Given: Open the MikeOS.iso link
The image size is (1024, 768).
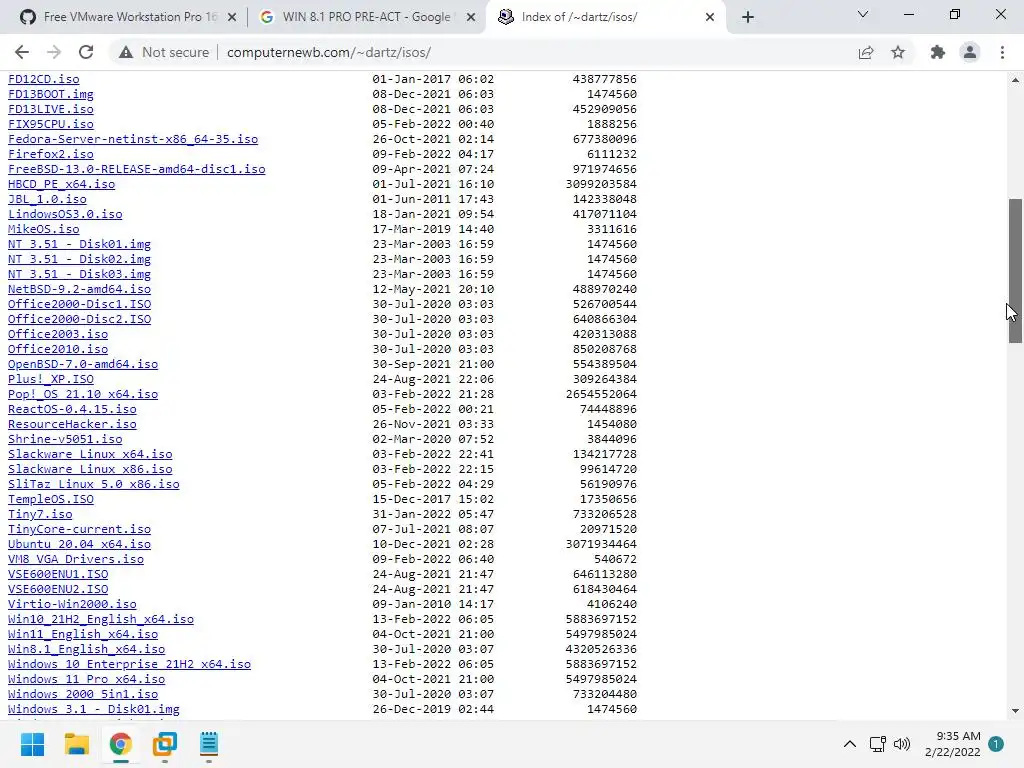Looking at the screenshot, I should click(44, 229).
